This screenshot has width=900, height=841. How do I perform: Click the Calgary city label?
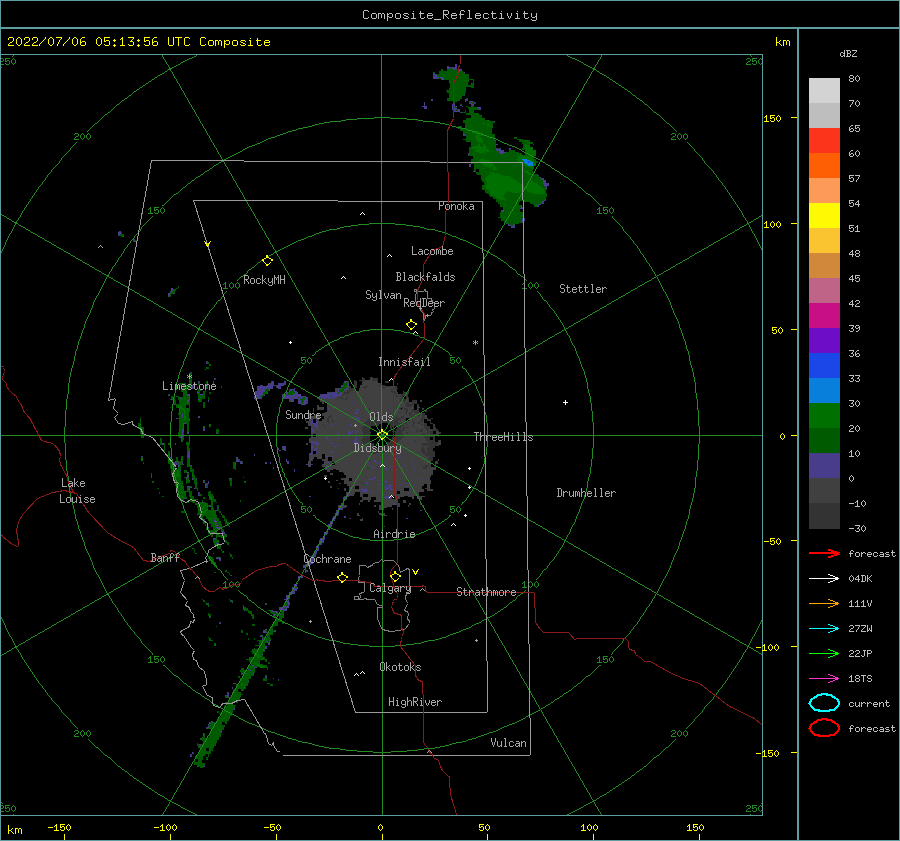point(390,588)
